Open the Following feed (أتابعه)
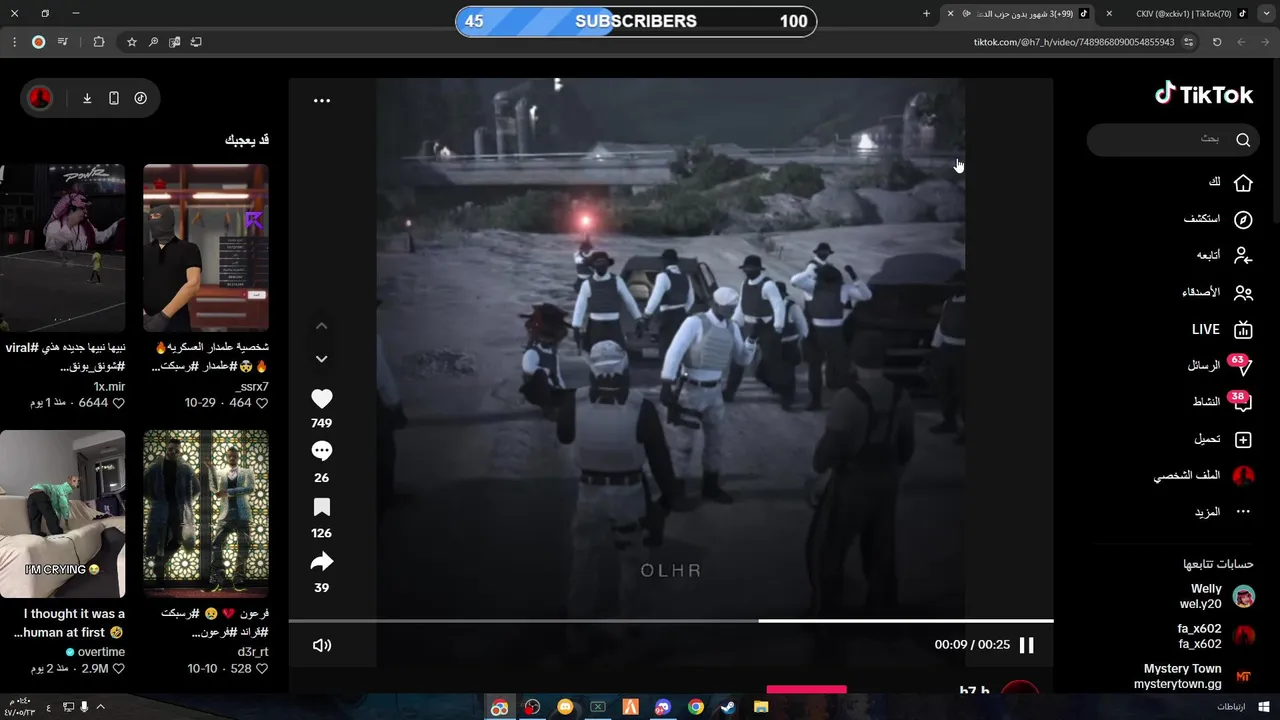1280x720 pixels. [x=1225, y=256]
